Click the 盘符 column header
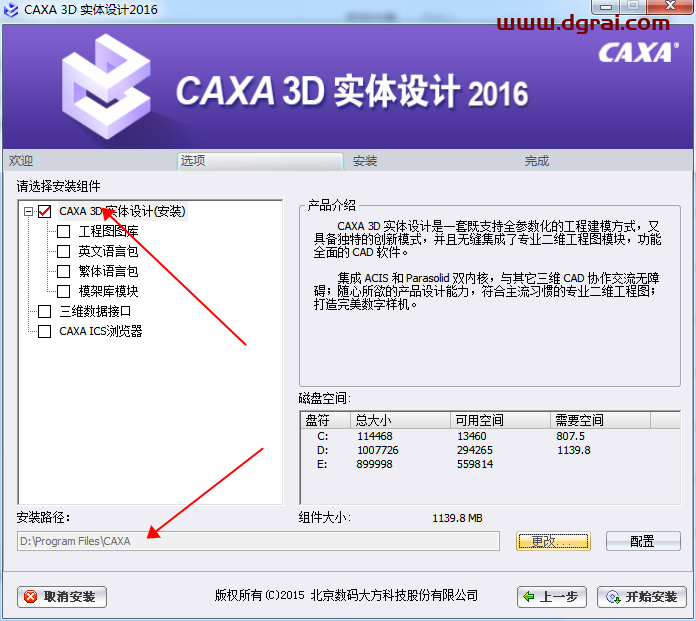Screen dimensions: 696x621 [x=325, y=420]
